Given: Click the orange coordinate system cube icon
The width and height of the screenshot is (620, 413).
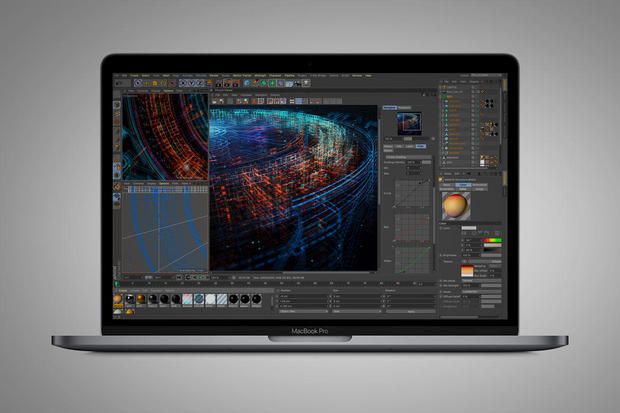Looking at the screenshot, I should pos(209,83).
